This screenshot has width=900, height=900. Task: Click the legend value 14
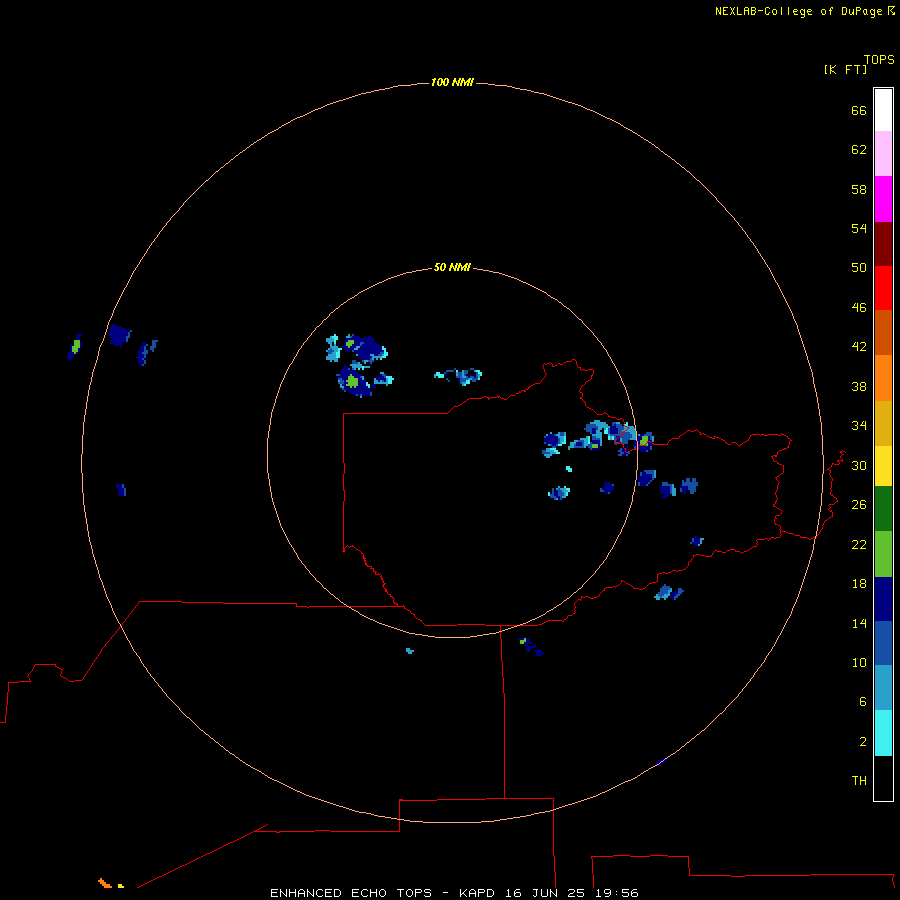pyautogui.click(x=859, y=623)
